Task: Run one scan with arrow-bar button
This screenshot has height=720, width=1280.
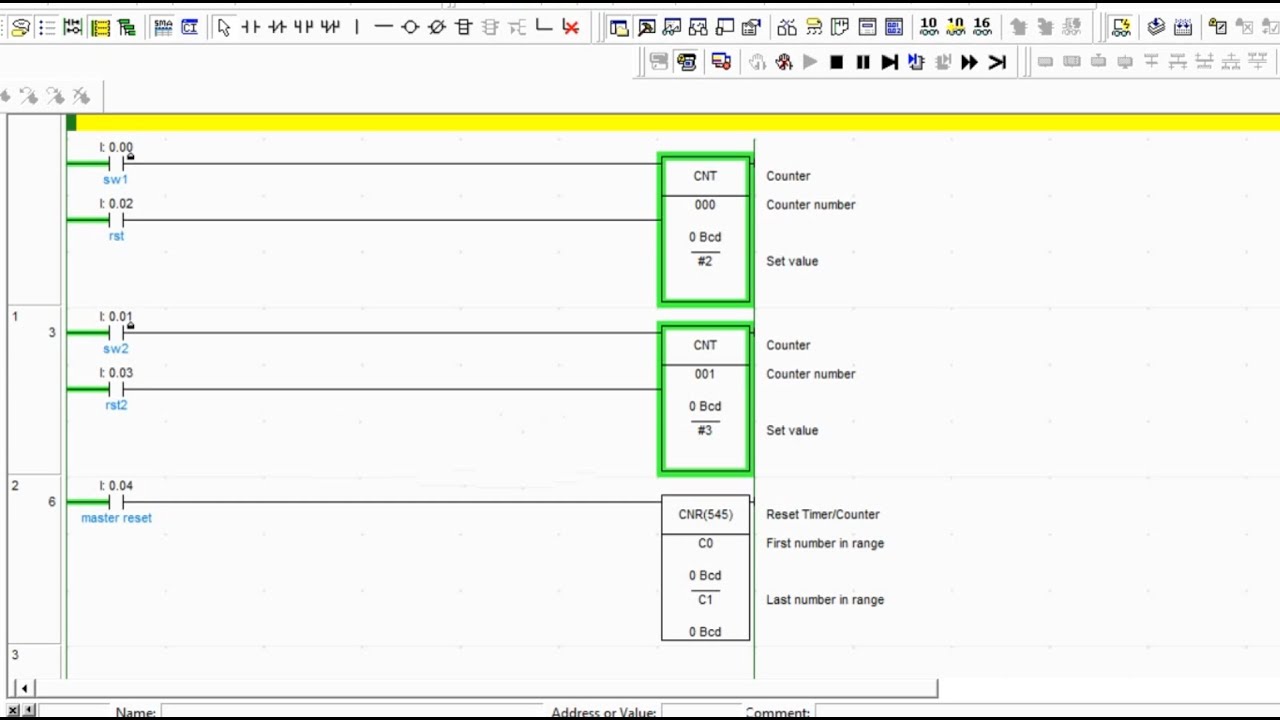Action: coord(996,62)
